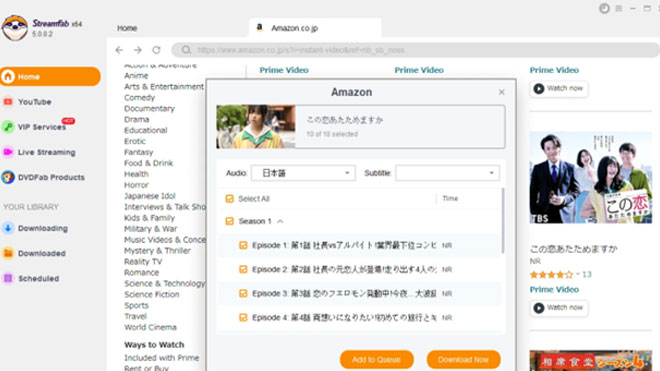
Task: Open Prime Video link under rating
Action: pos(554,289)
